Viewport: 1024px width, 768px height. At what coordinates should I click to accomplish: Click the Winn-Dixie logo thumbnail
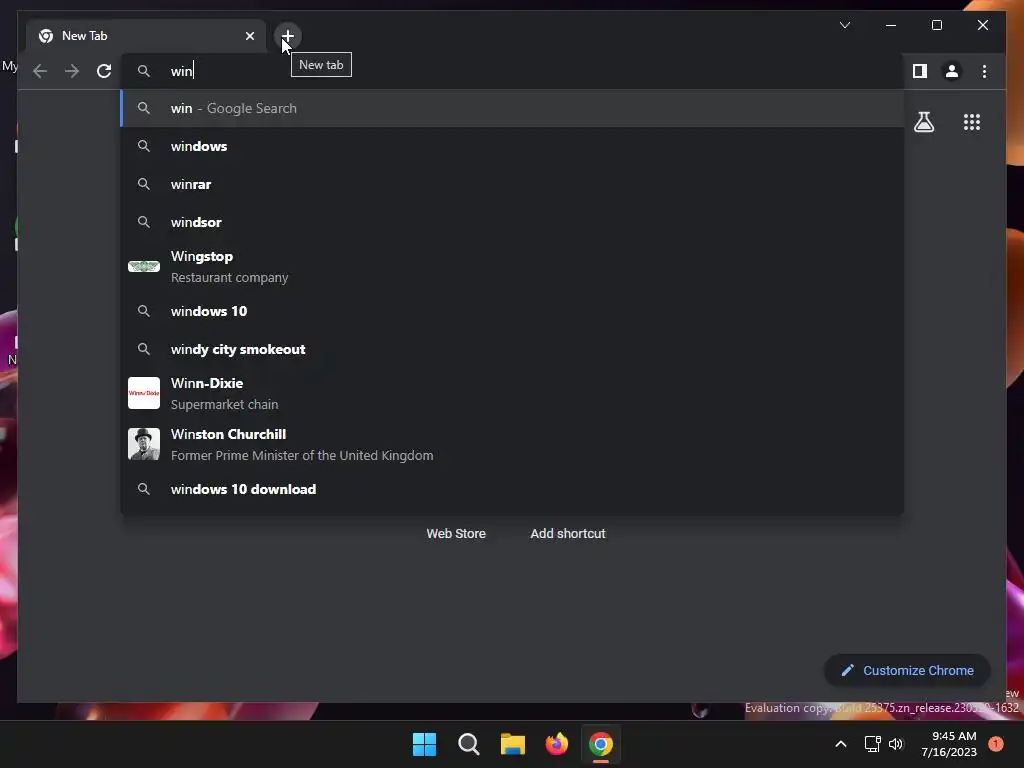(x=144, y=393)
